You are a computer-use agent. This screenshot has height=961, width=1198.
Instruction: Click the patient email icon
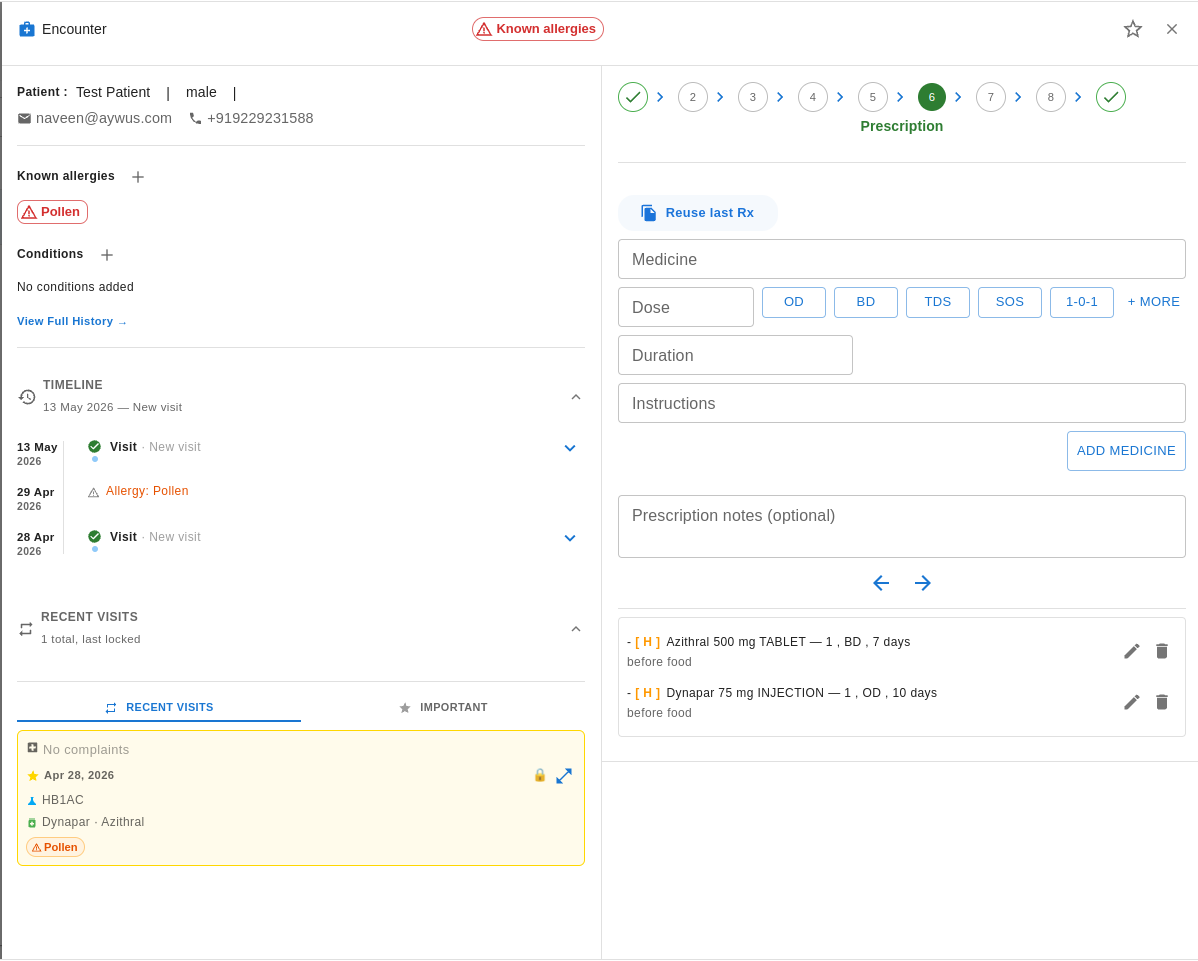coord(24,118)
